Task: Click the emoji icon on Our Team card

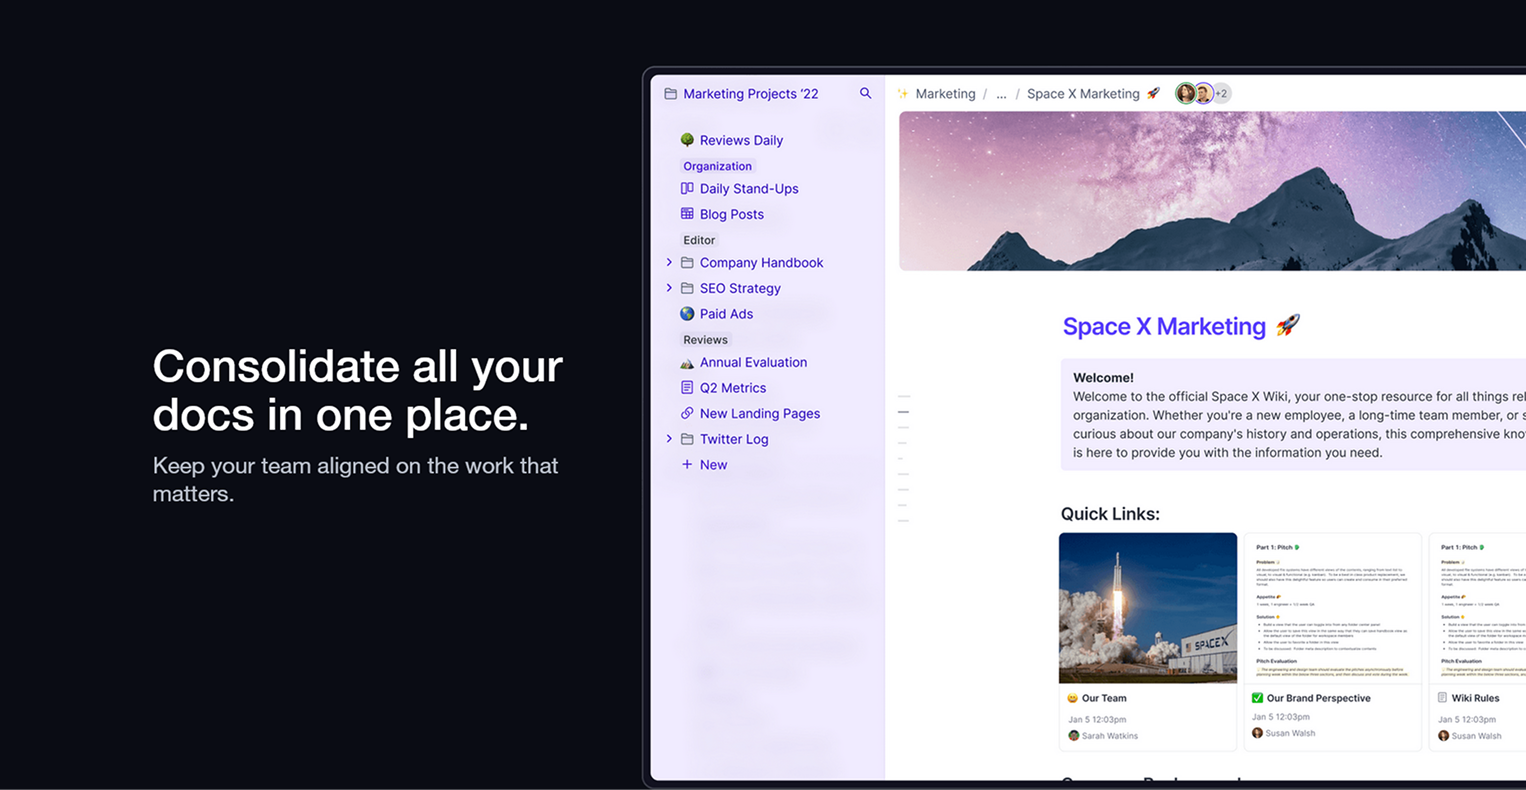Action: pyautogui.click(x=1073, y=698)
